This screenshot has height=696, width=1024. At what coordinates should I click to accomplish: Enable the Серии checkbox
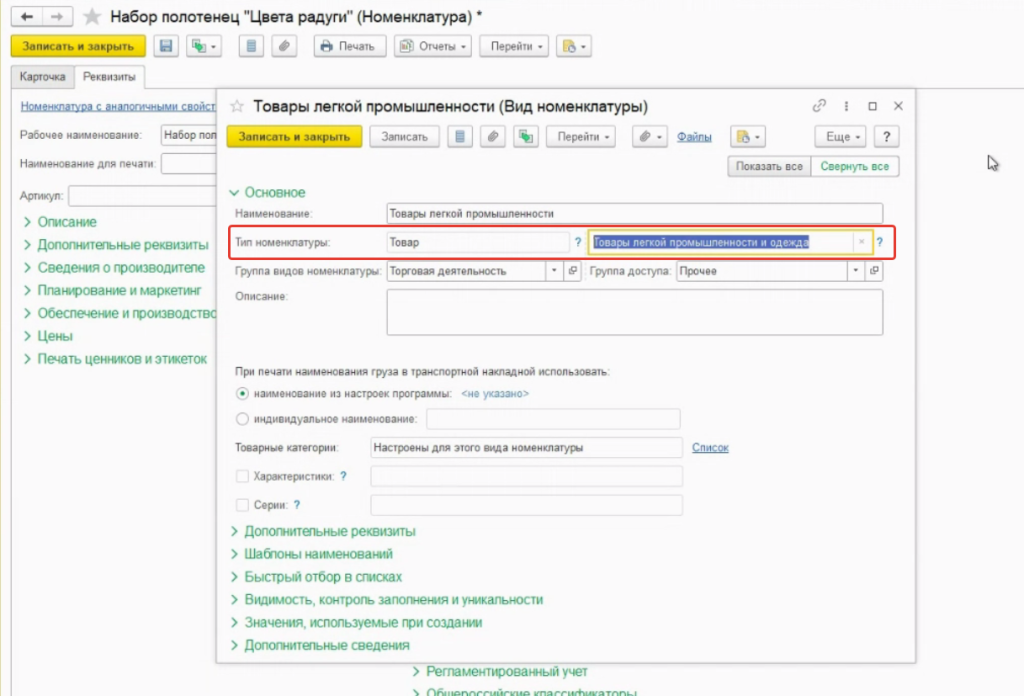point(241,506)
